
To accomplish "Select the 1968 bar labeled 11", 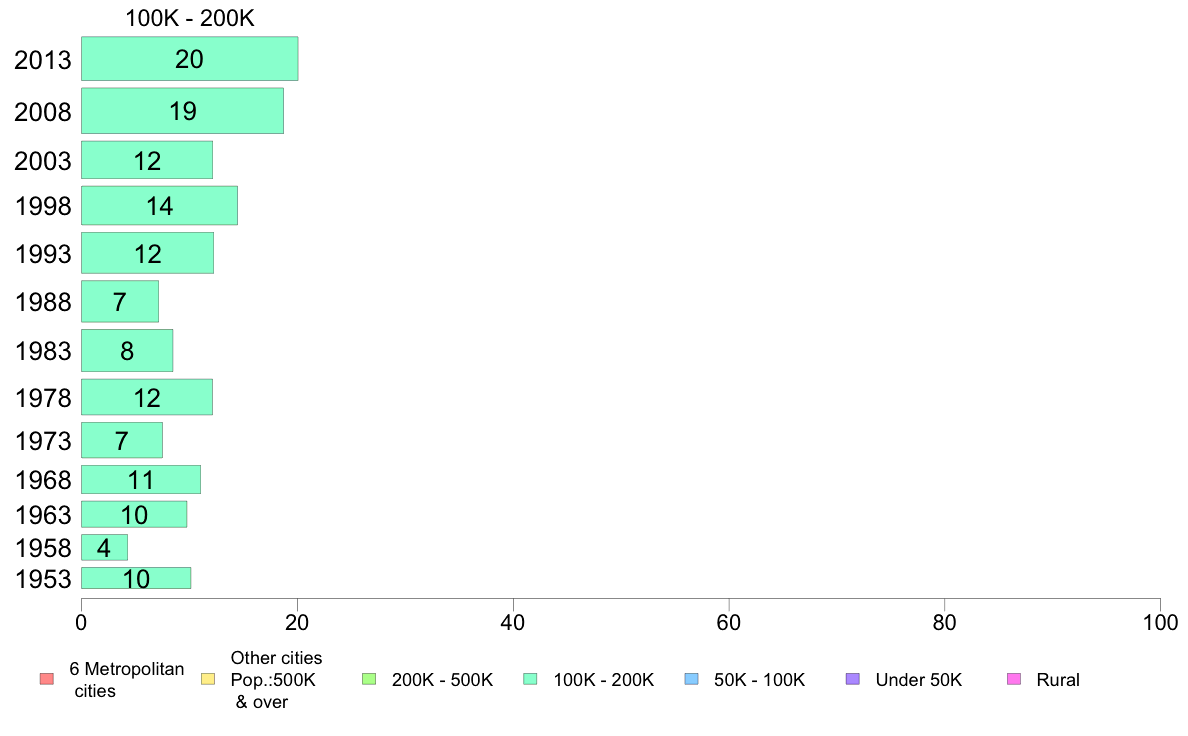I will [x=141, y=479].
